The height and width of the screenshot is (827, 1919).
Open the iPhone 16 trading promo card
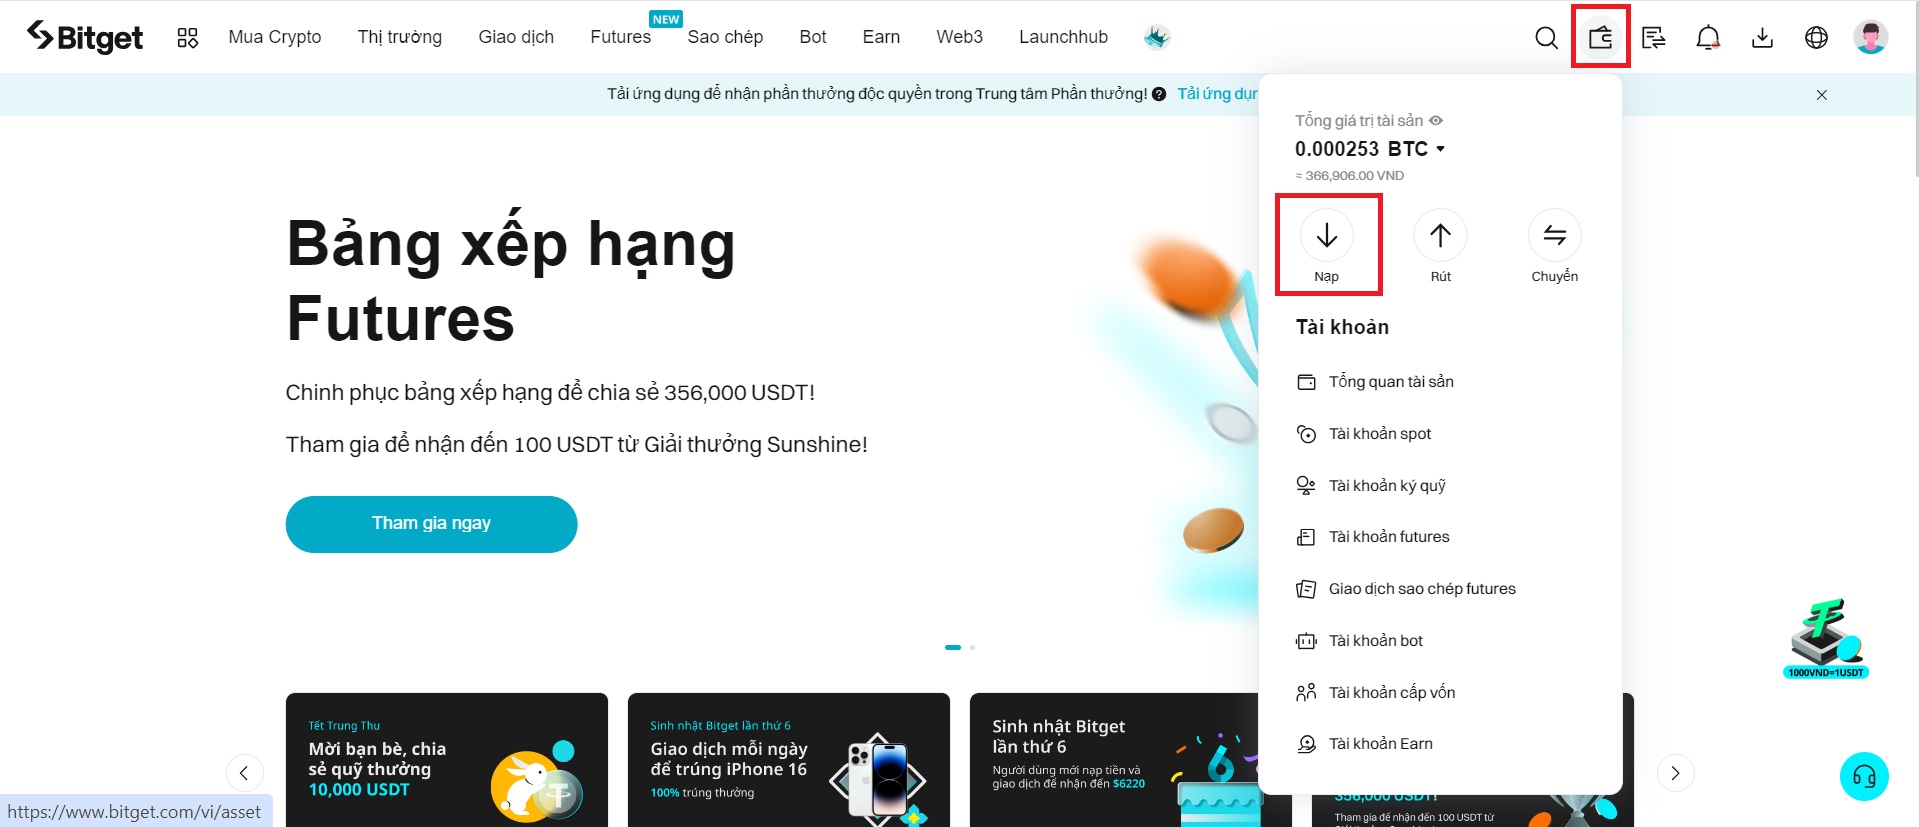pos(789,760)
